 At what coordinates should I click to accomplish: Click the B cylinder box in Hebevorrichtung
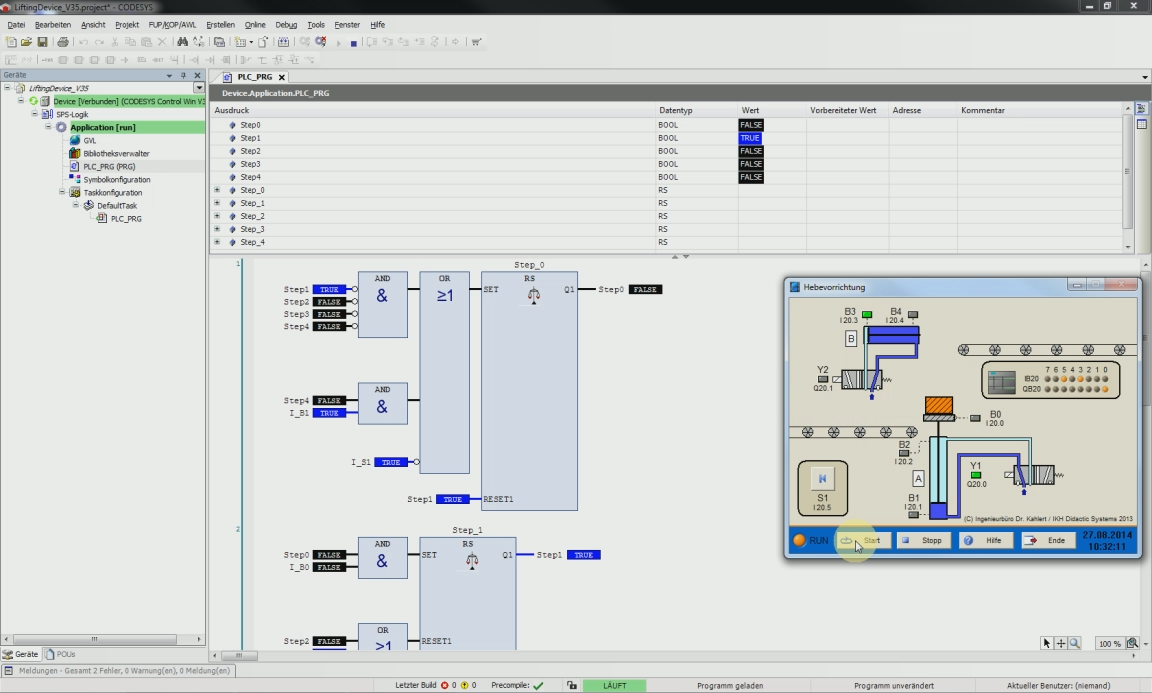(851, 338)
